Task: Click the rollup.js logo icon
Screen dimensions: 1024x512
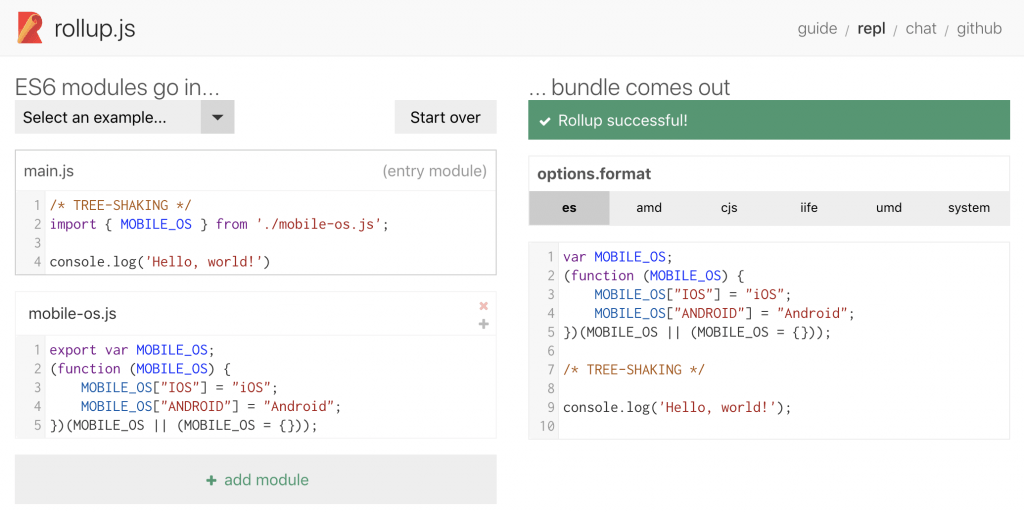Action: (29, 29)
